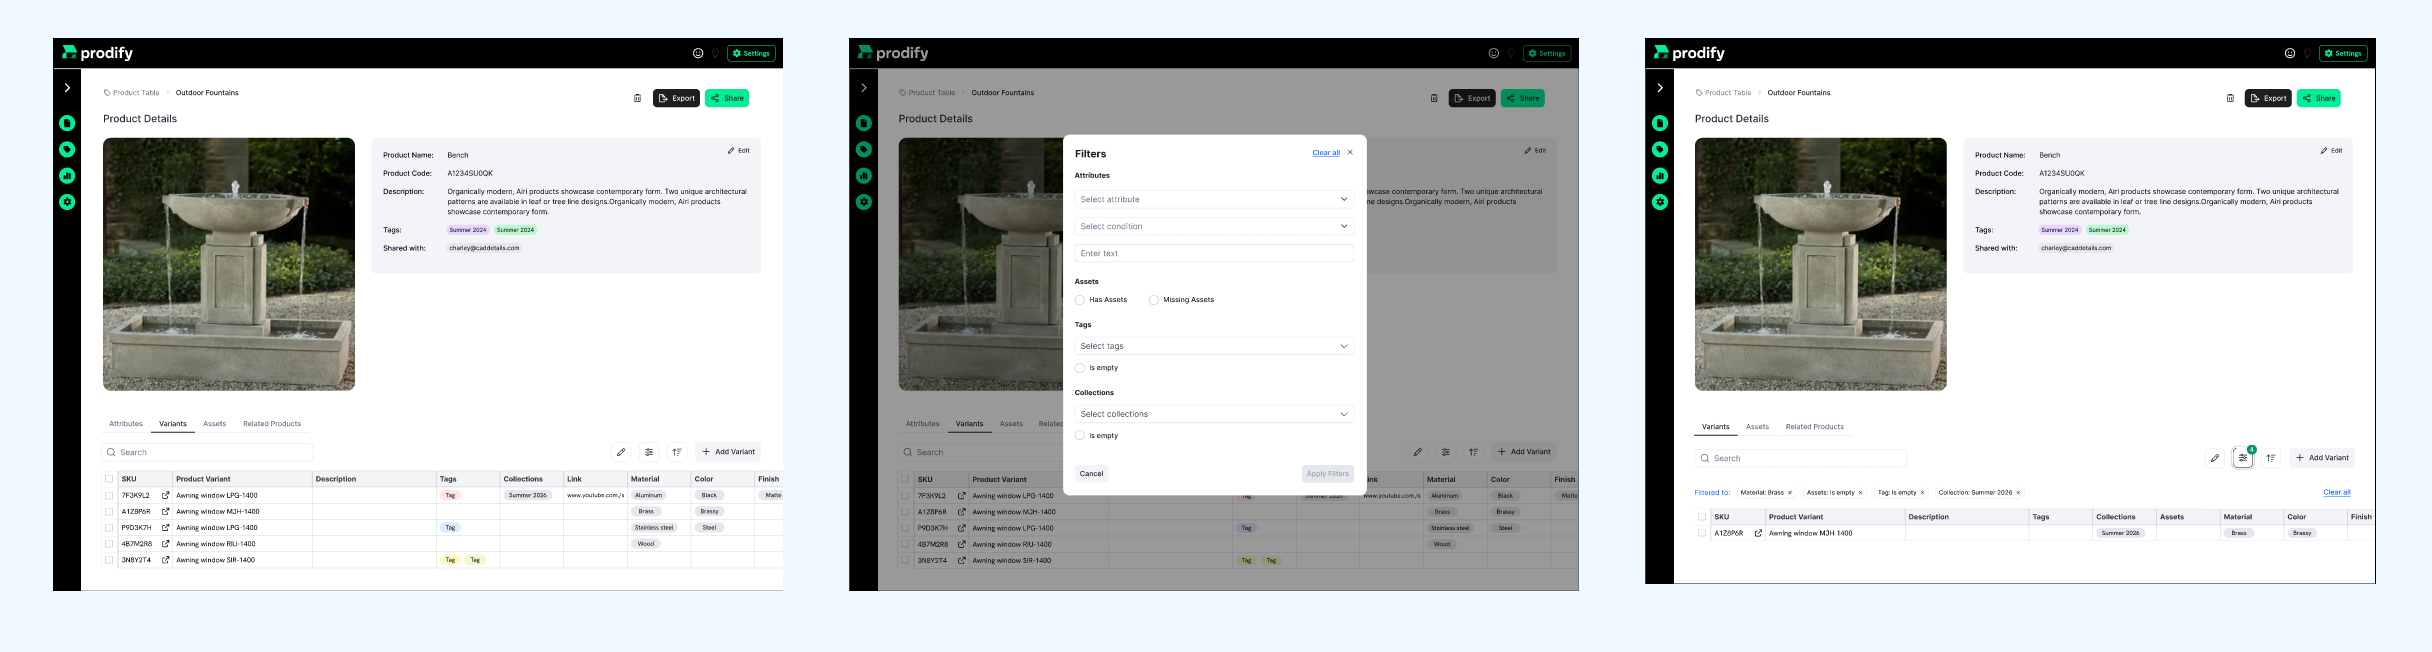Switch to Assets tab above the filter chips
Viewport: 2432px width, 652px height.
(1757, 427)
